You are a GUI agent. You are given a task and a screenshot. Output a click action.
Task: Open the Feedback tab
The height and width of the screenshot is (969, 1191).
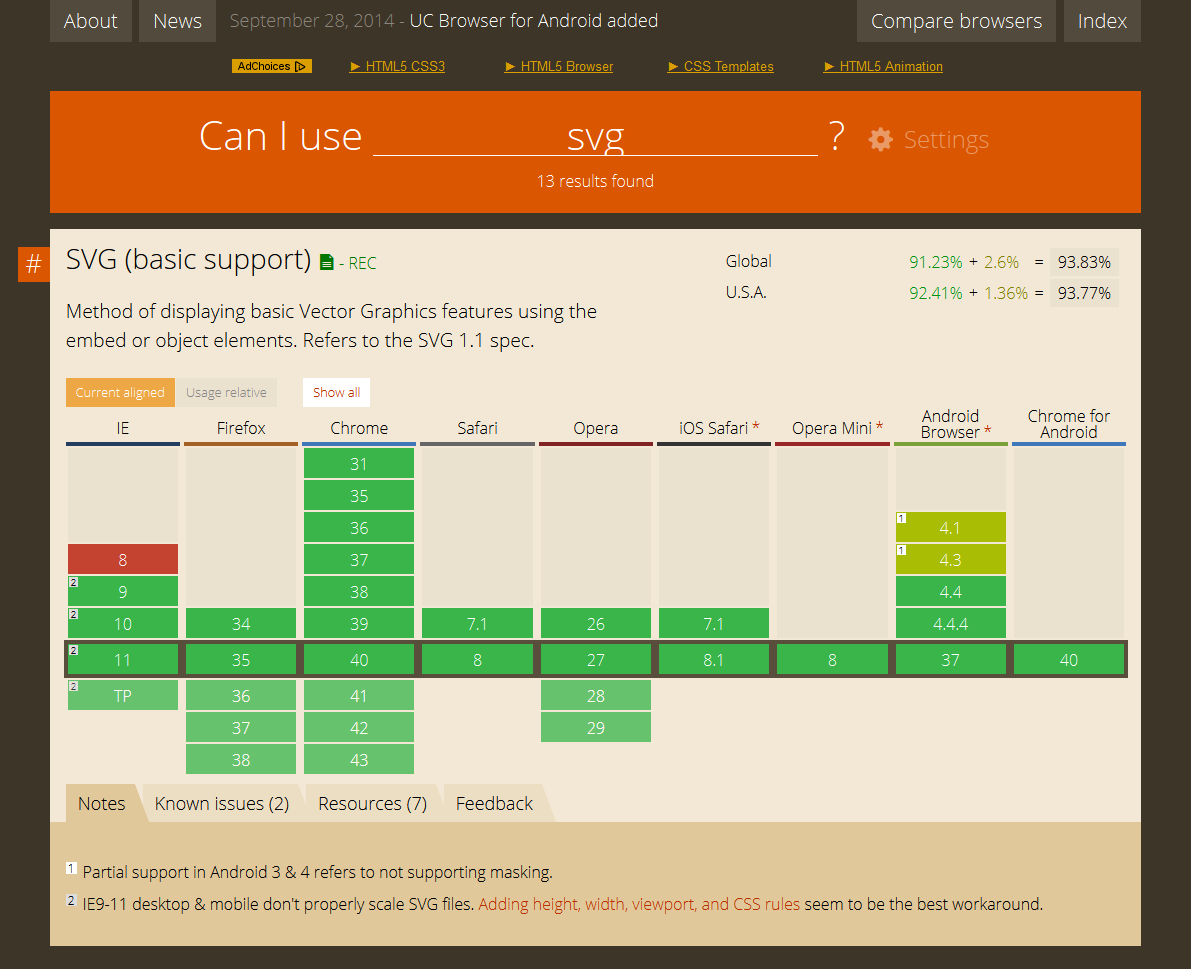(x=494, y=803)
